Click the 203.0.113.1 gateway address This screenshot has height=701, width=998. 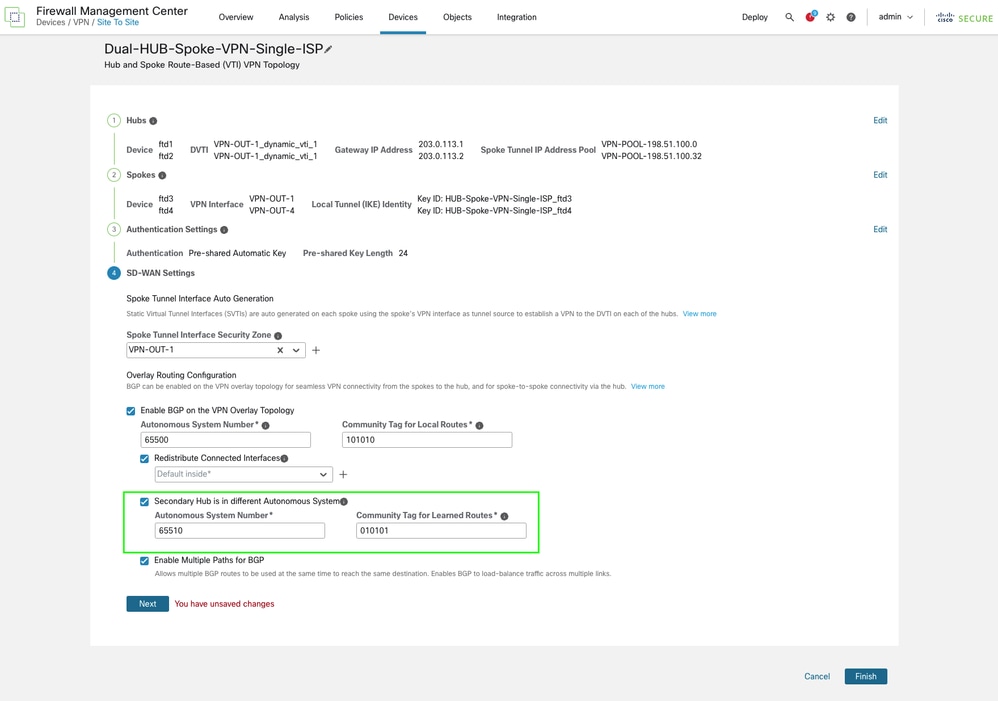pyautogui.click(x=441, y=145)
